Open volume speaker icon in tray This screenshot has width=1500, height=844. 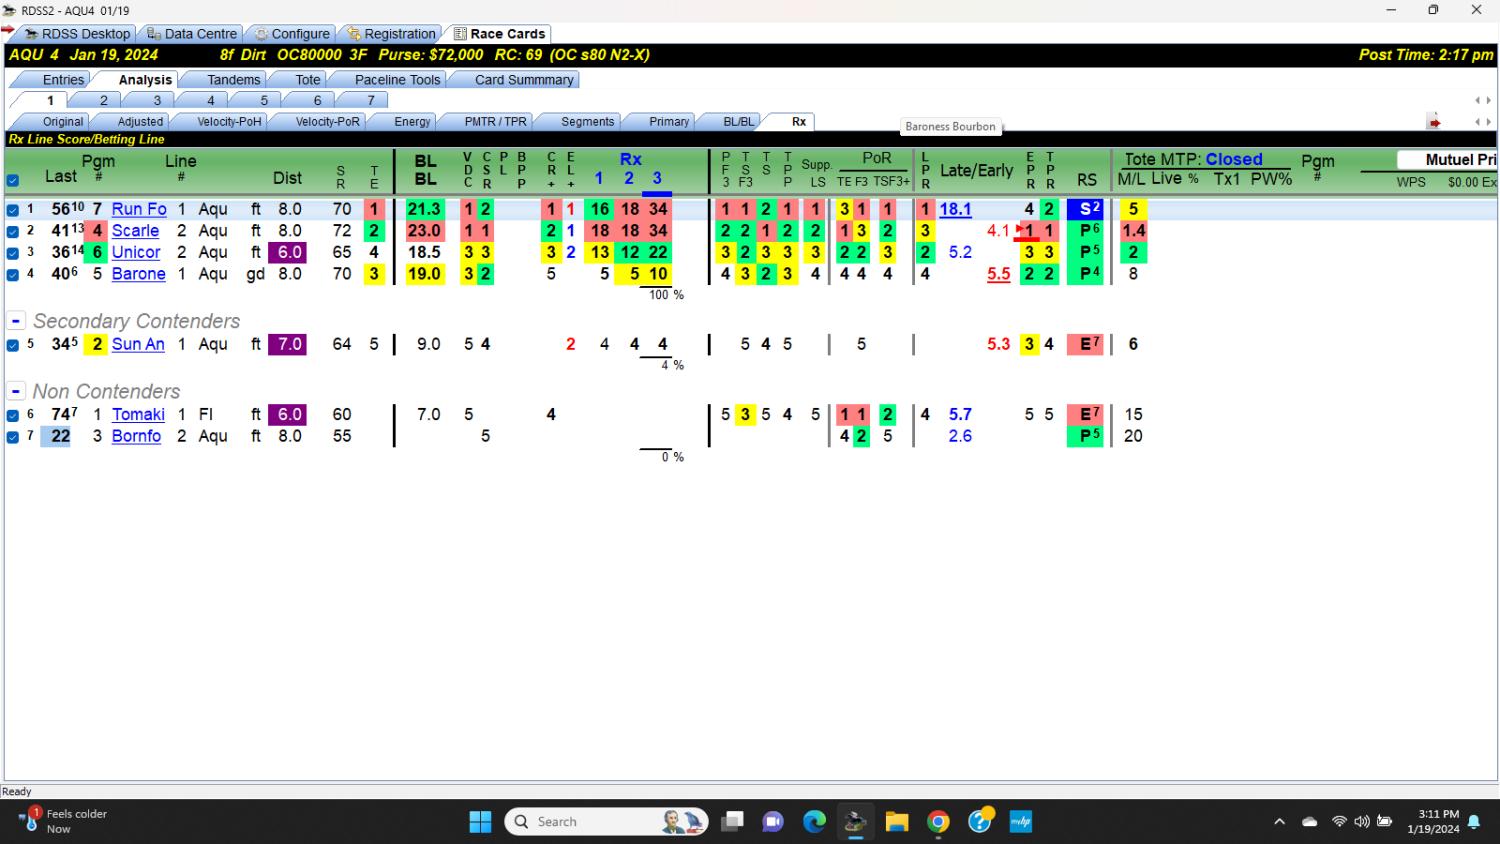[x=1361, y=822]
